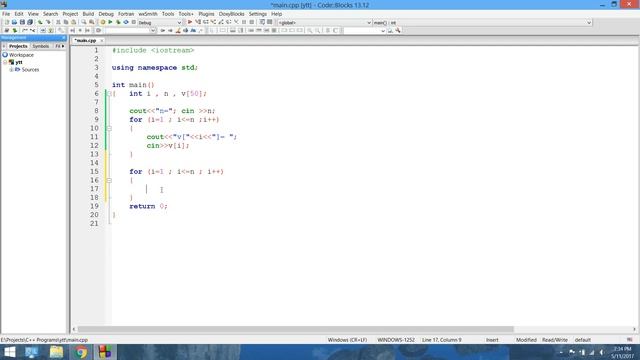Expand the Sources folder node
640x360 pixels.
[11, 70]
